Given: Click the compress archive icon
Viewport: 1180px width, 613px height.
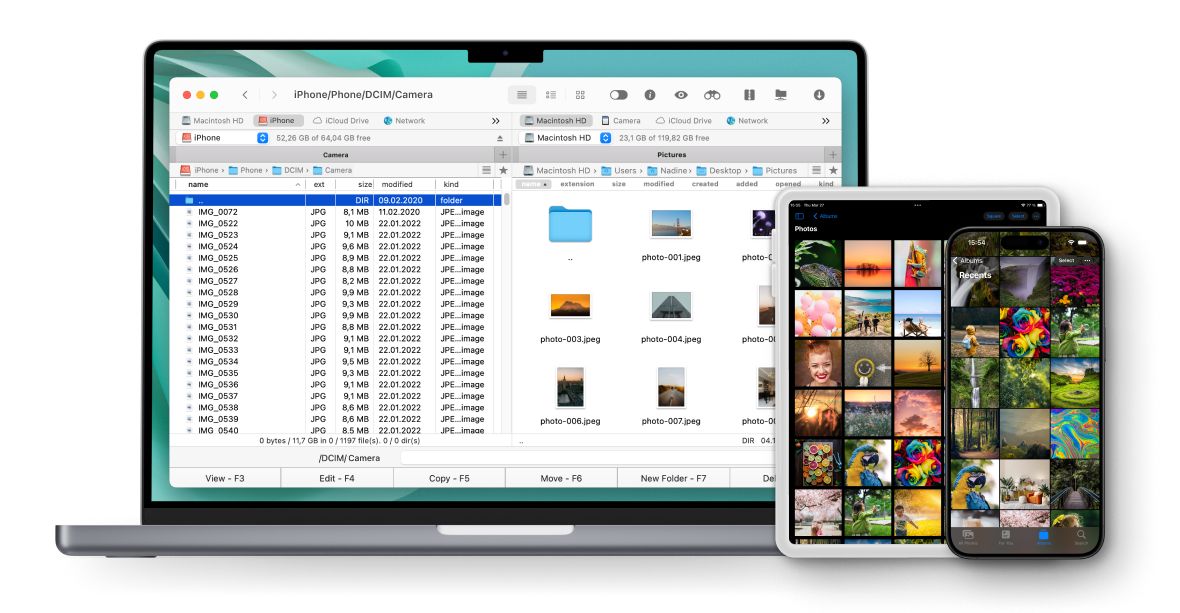Looking at the screenshot, I should point(750,95).
